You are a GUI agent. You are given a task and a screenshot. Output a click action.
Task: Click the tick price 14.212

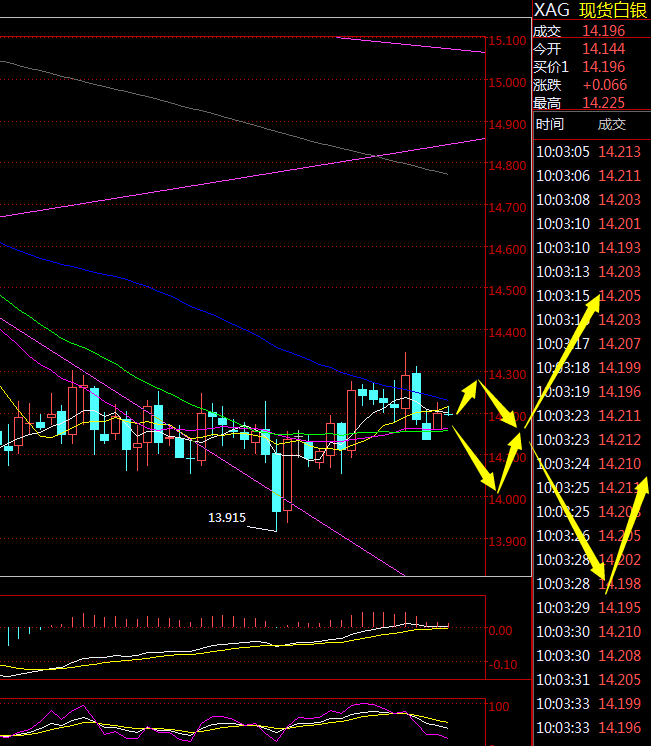(x=620, y=440)
